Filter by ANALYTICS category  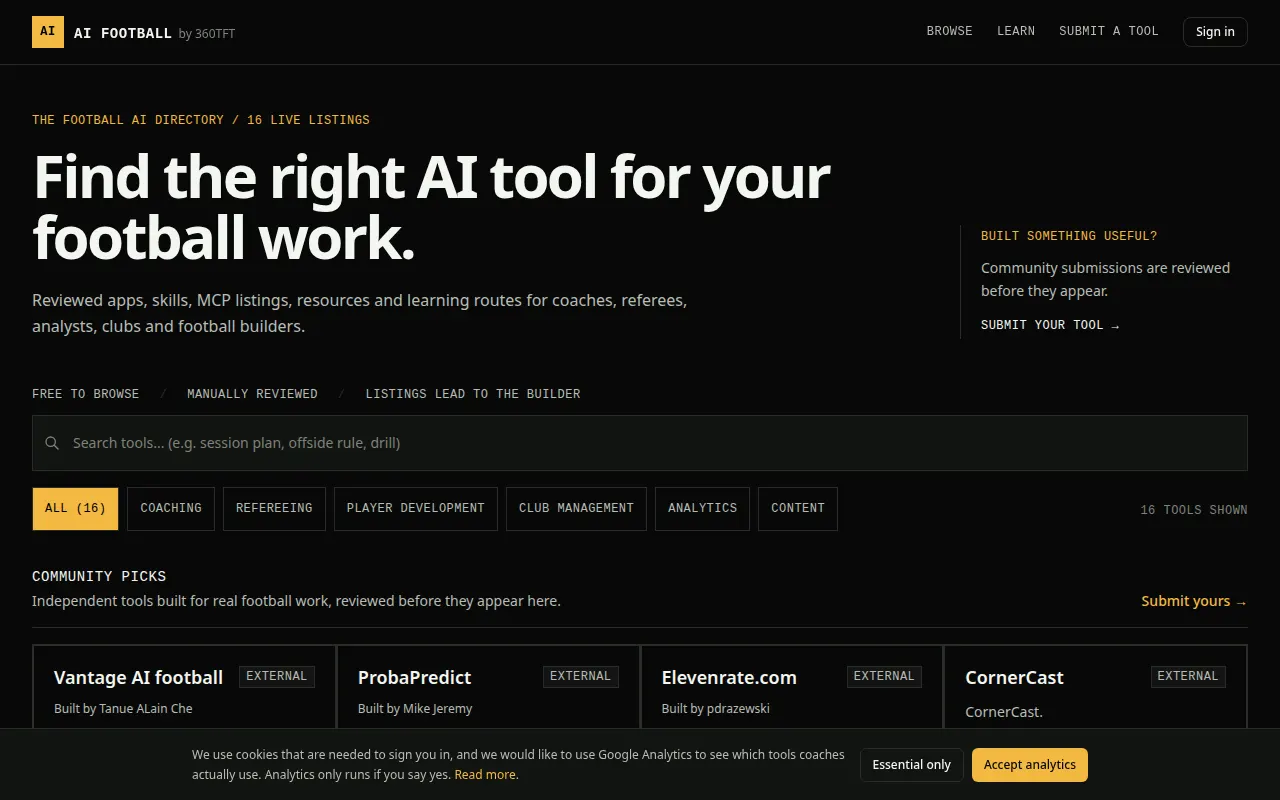[702, 508]
